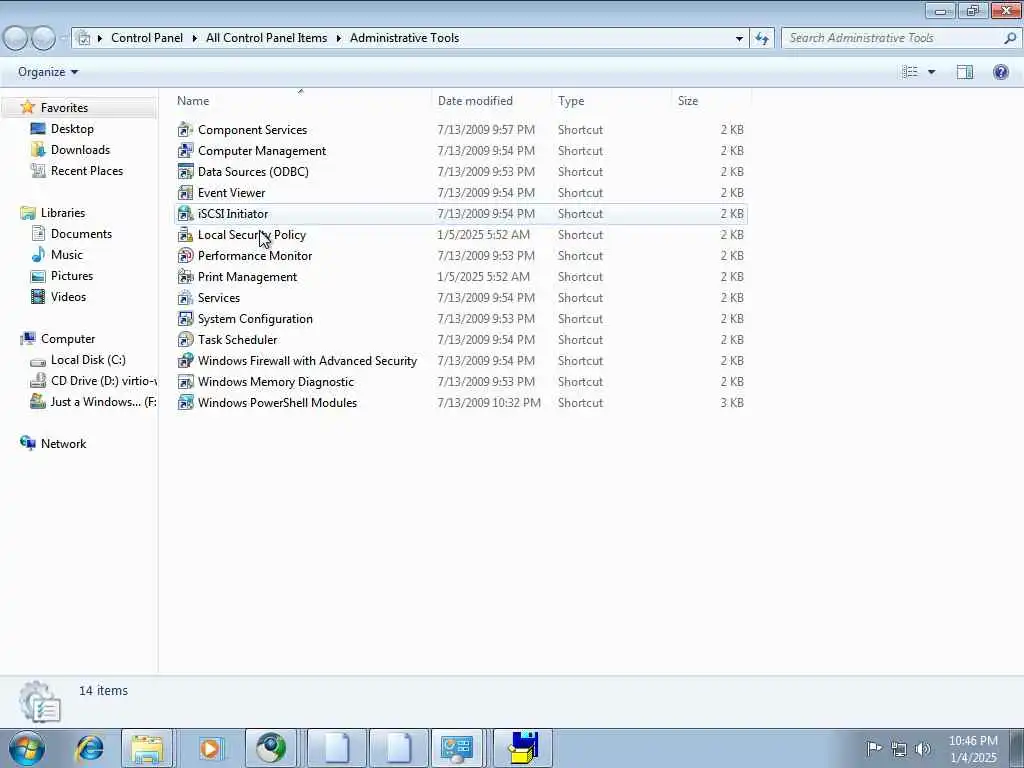Open Recent Places in navigation pane
This screenshot has width=1024, height=768.
[x=87, y=170]
